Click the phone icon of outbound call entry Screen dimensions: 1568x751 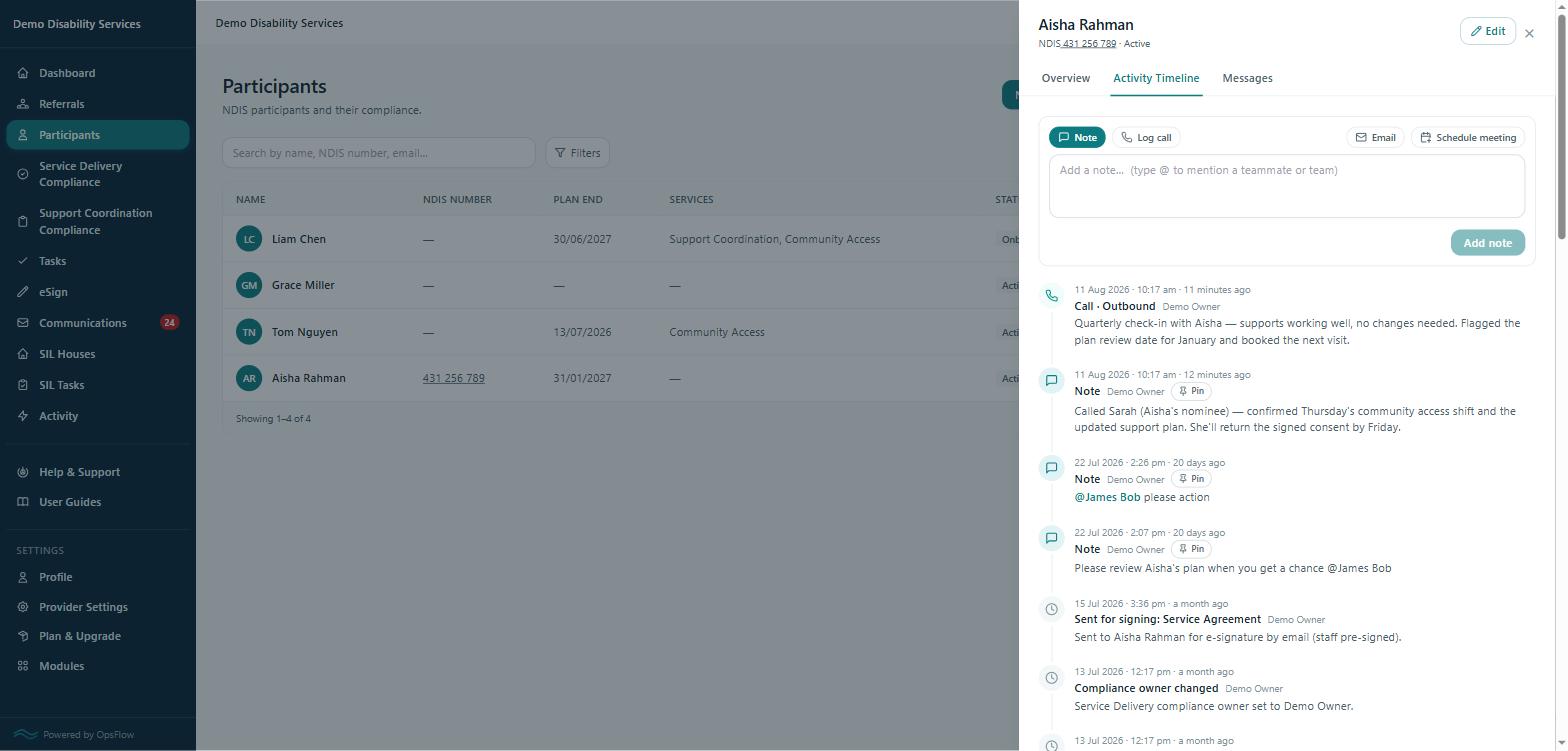click(x=1051, y=295)
